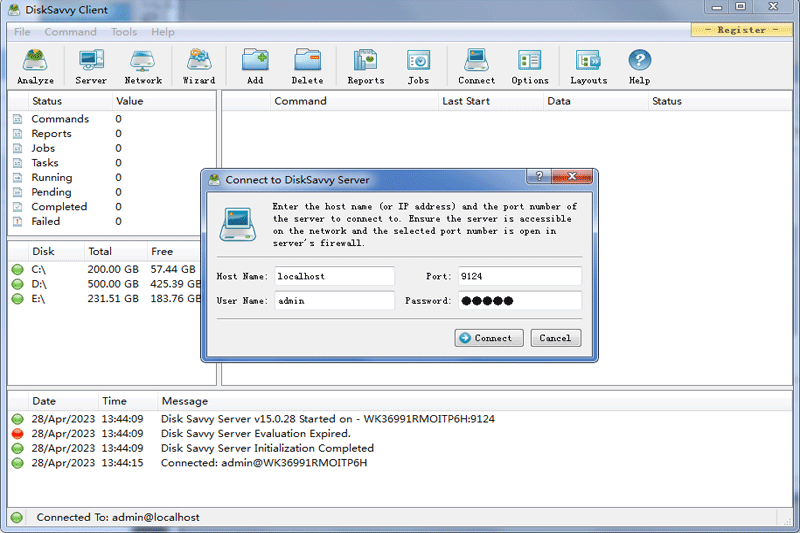Open the Layouts toolbar icon

tap(589, 66)
